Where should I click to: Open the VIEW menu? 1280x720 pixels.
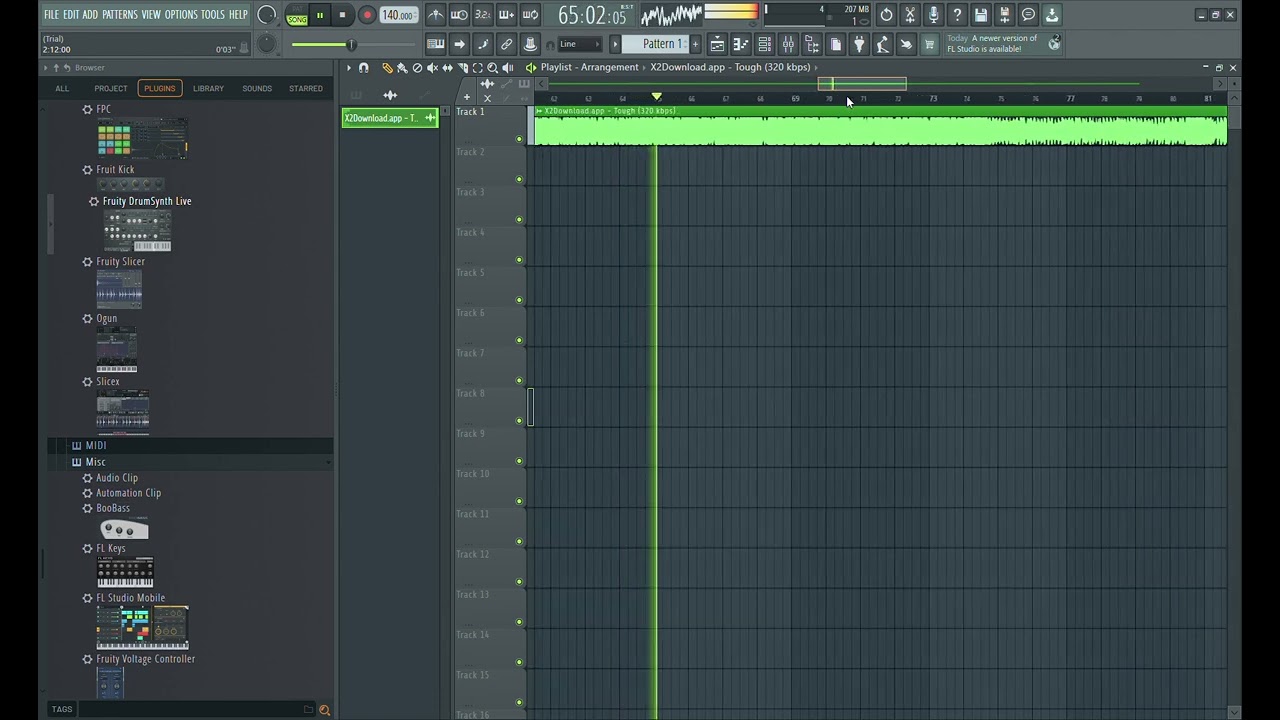151,14
